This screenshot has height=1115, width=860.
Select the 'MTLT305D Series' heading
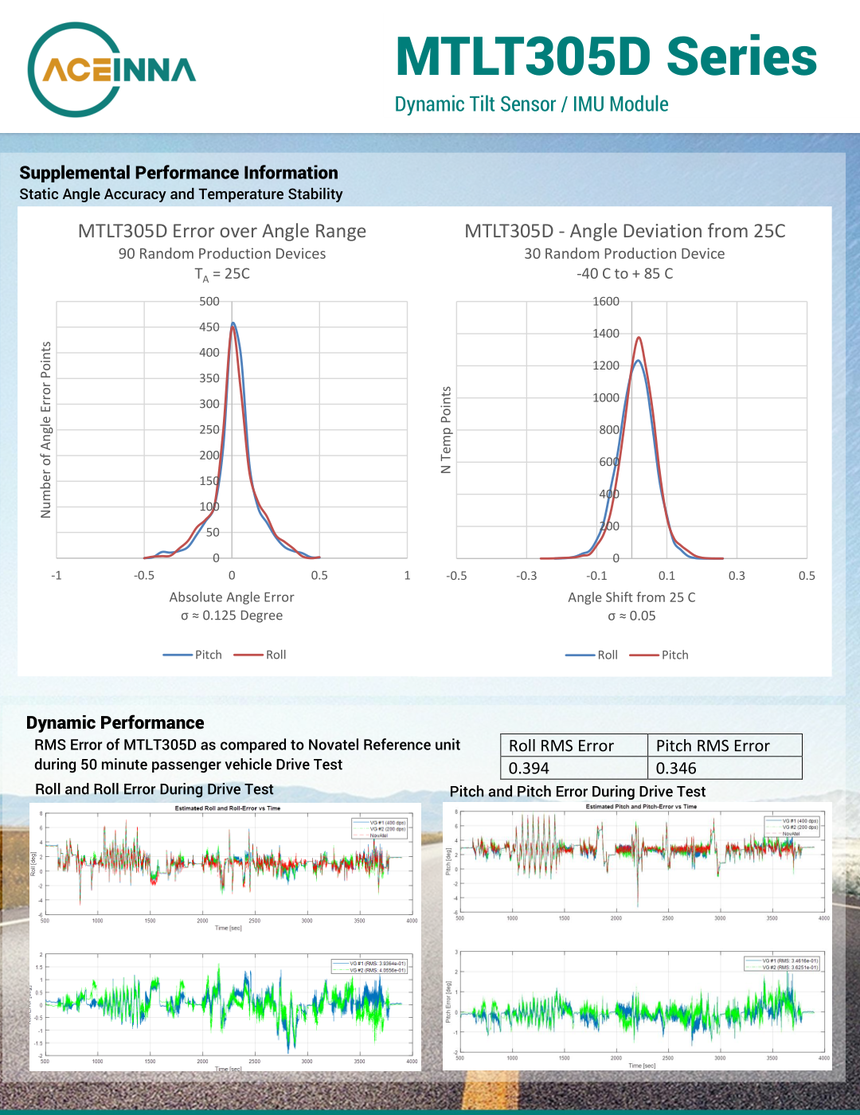[x=606, y=56]
